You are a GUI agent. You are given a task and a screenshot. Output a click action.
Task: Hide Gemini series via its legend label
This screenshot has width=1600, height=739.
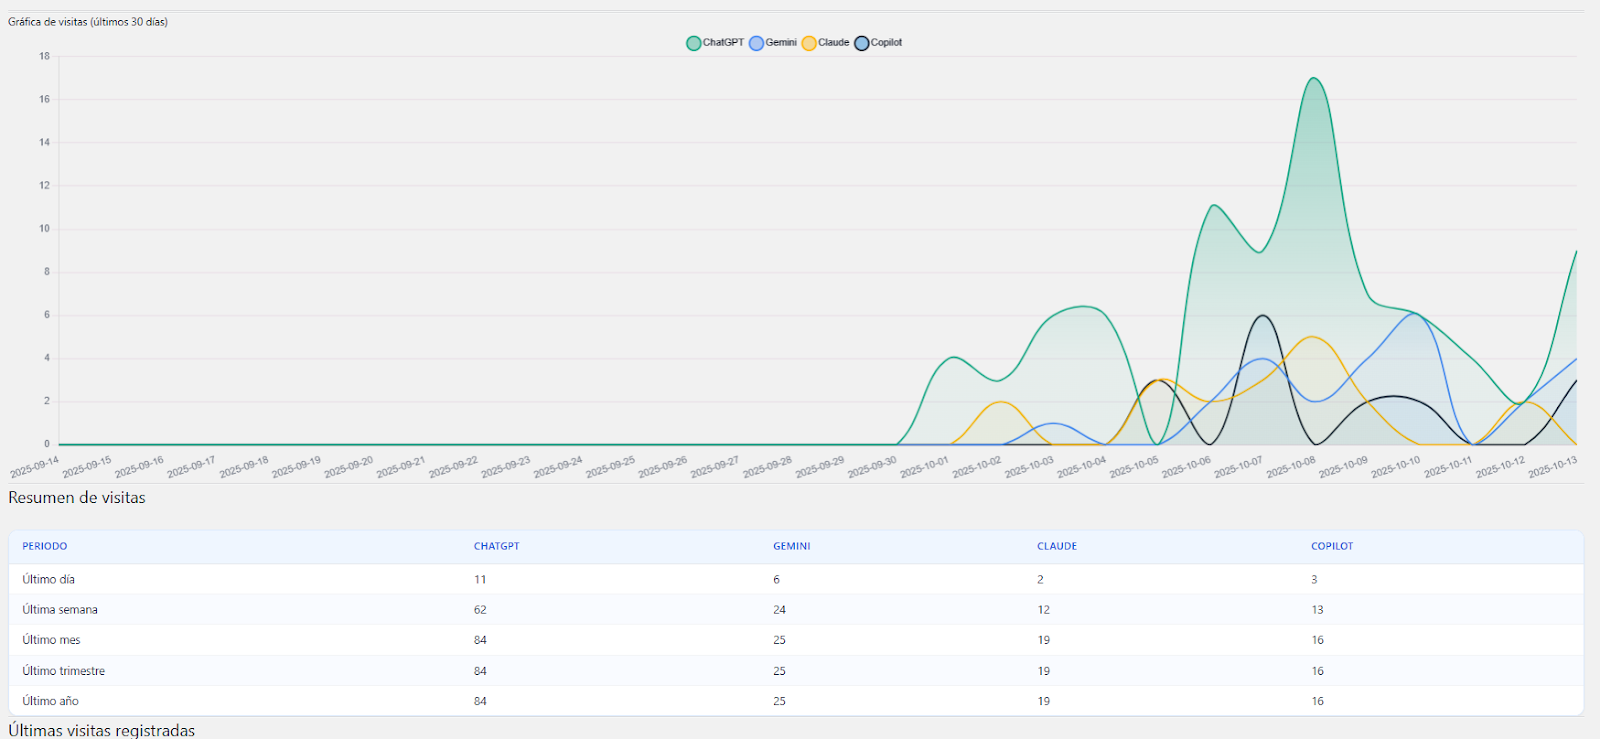(781, 43)
